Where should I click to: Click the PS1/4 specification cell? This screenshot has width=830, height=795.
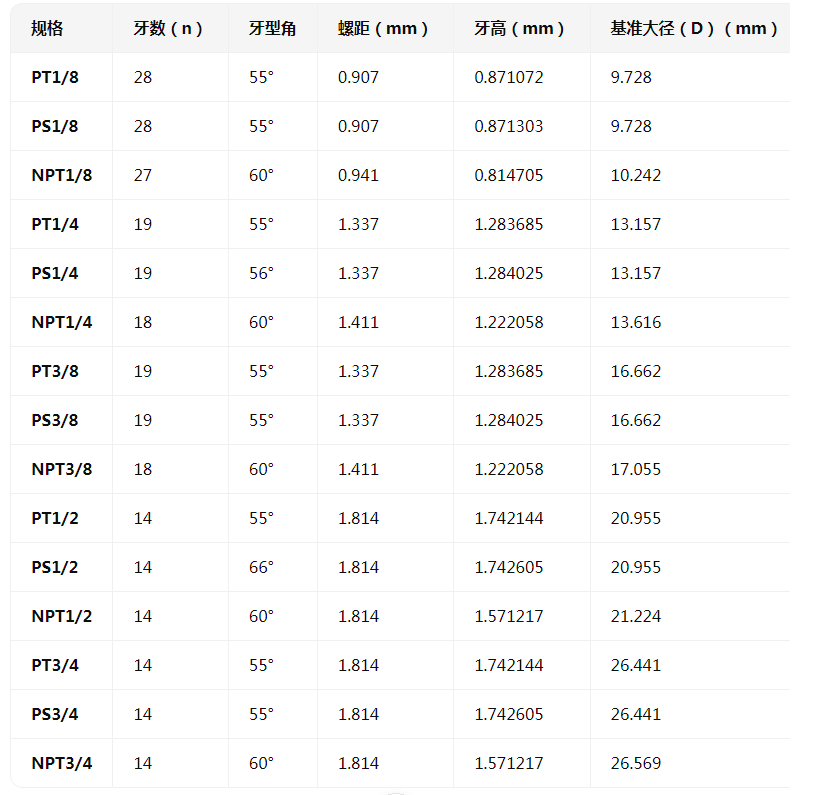[55, 273]
